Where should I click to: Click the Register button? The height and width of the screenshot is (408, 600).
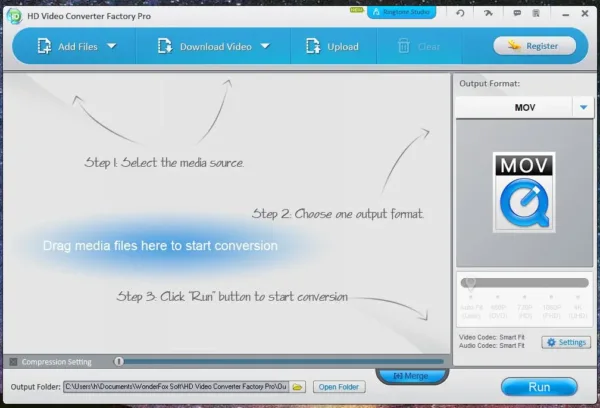[535, 46]
